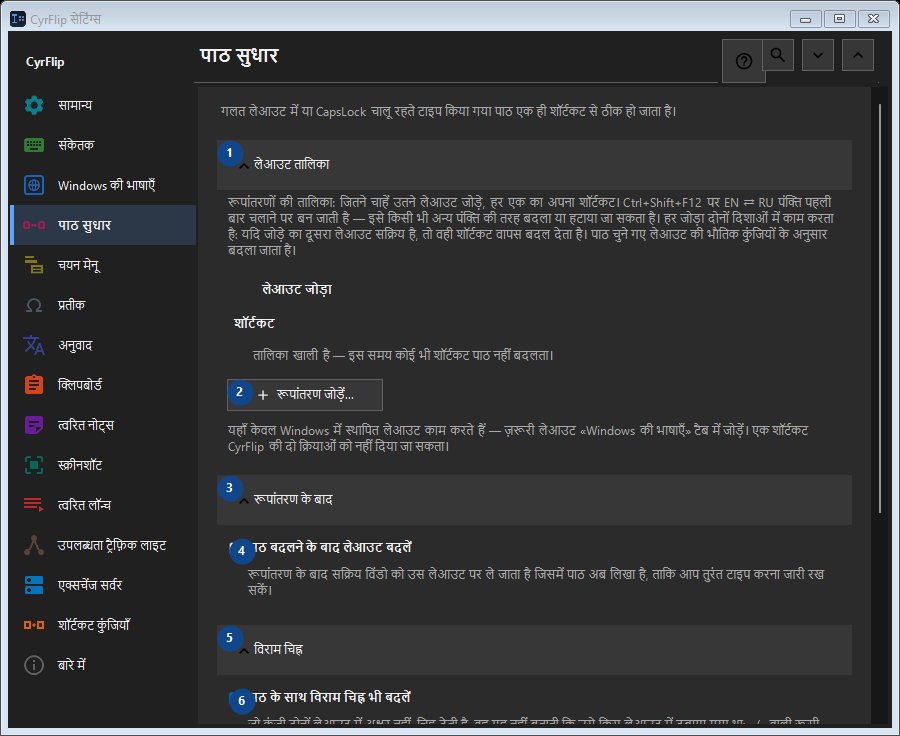900x736 pixels.
Task: Click the 'तालिका खाली है' empty table message
Action: point(403,355)
